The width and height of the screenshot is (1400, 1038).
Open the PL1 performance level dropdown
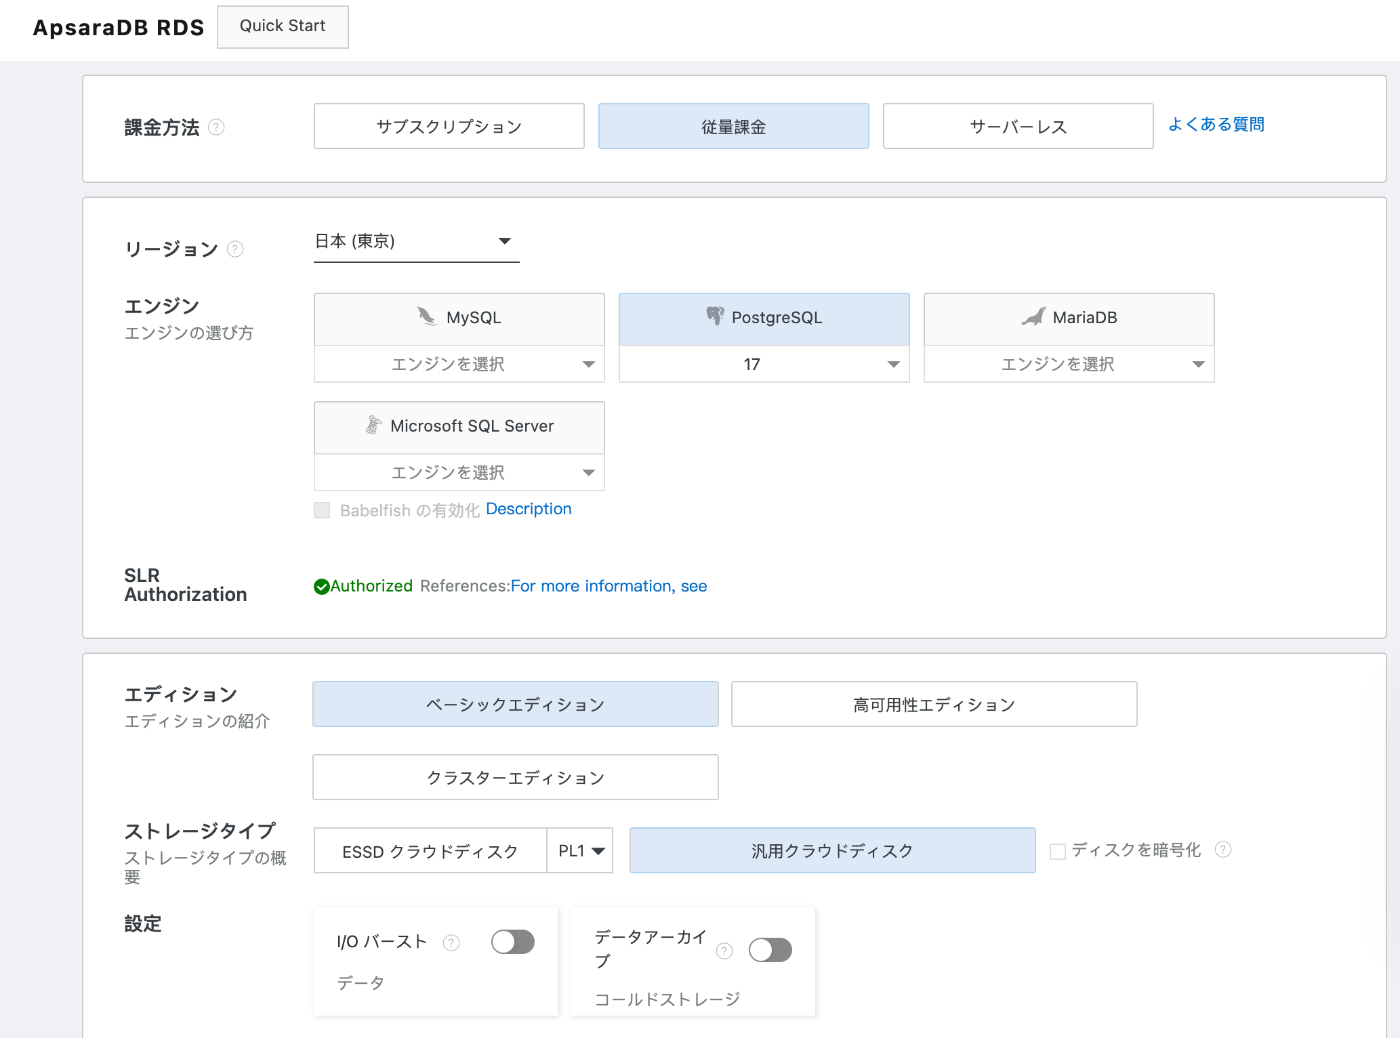pyautogui.click(x=580, y=851)
